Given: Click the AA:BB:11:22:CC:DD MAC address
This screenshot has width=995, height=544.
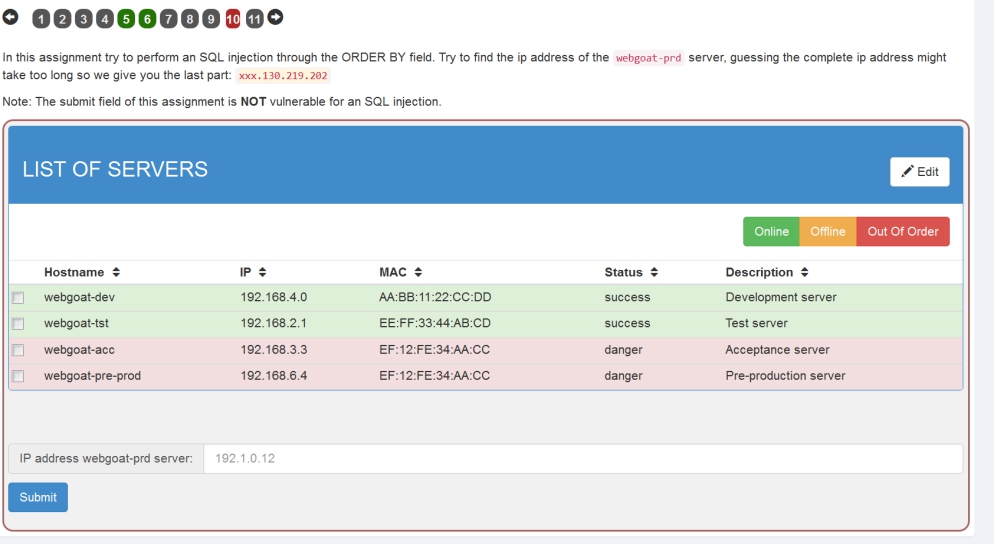Looking at the screenshot, I should point(435,297).
